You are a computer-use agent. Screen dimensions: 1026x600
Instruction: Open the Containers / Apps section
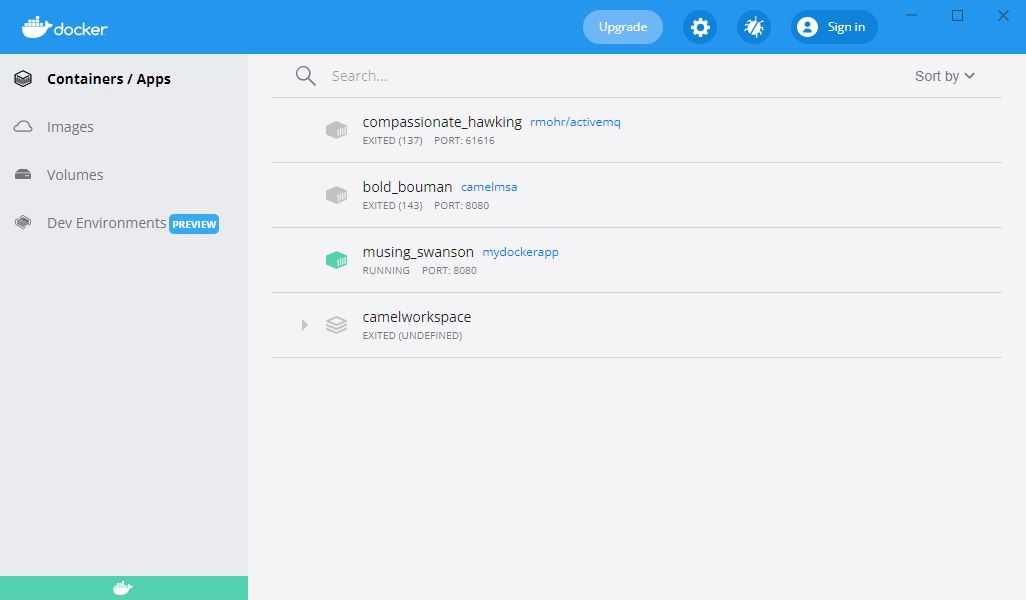[109, 79]
